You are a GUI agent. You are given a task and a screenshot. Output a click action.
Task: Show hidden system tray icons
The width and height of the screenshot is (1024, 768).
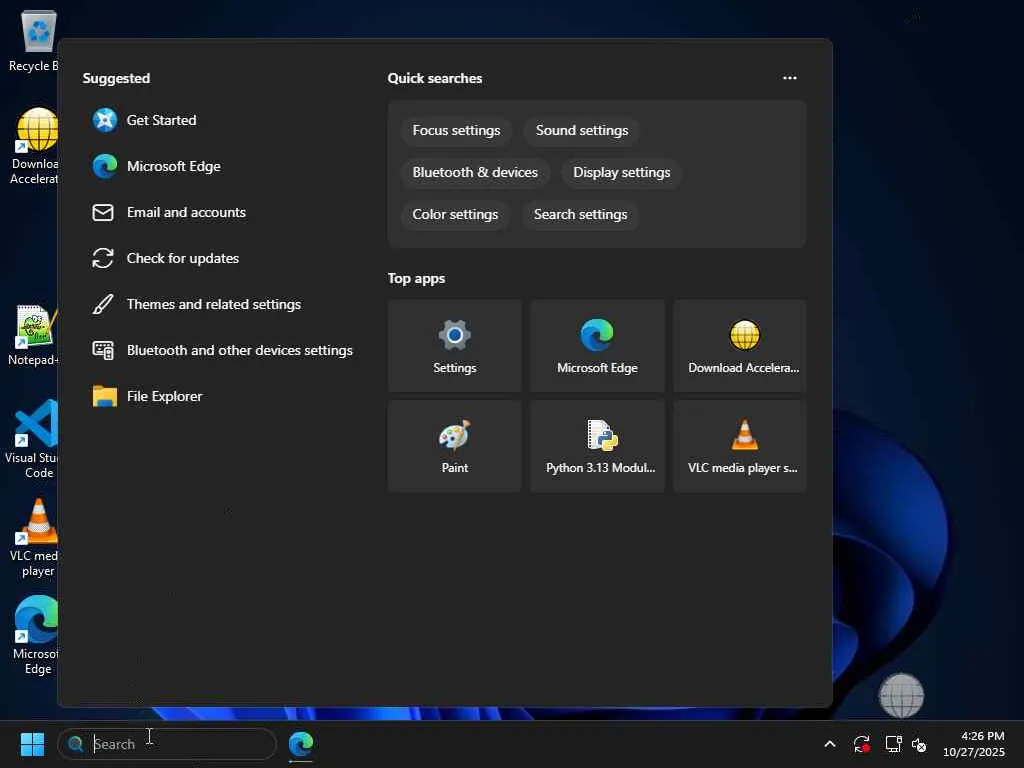(829, 744)
